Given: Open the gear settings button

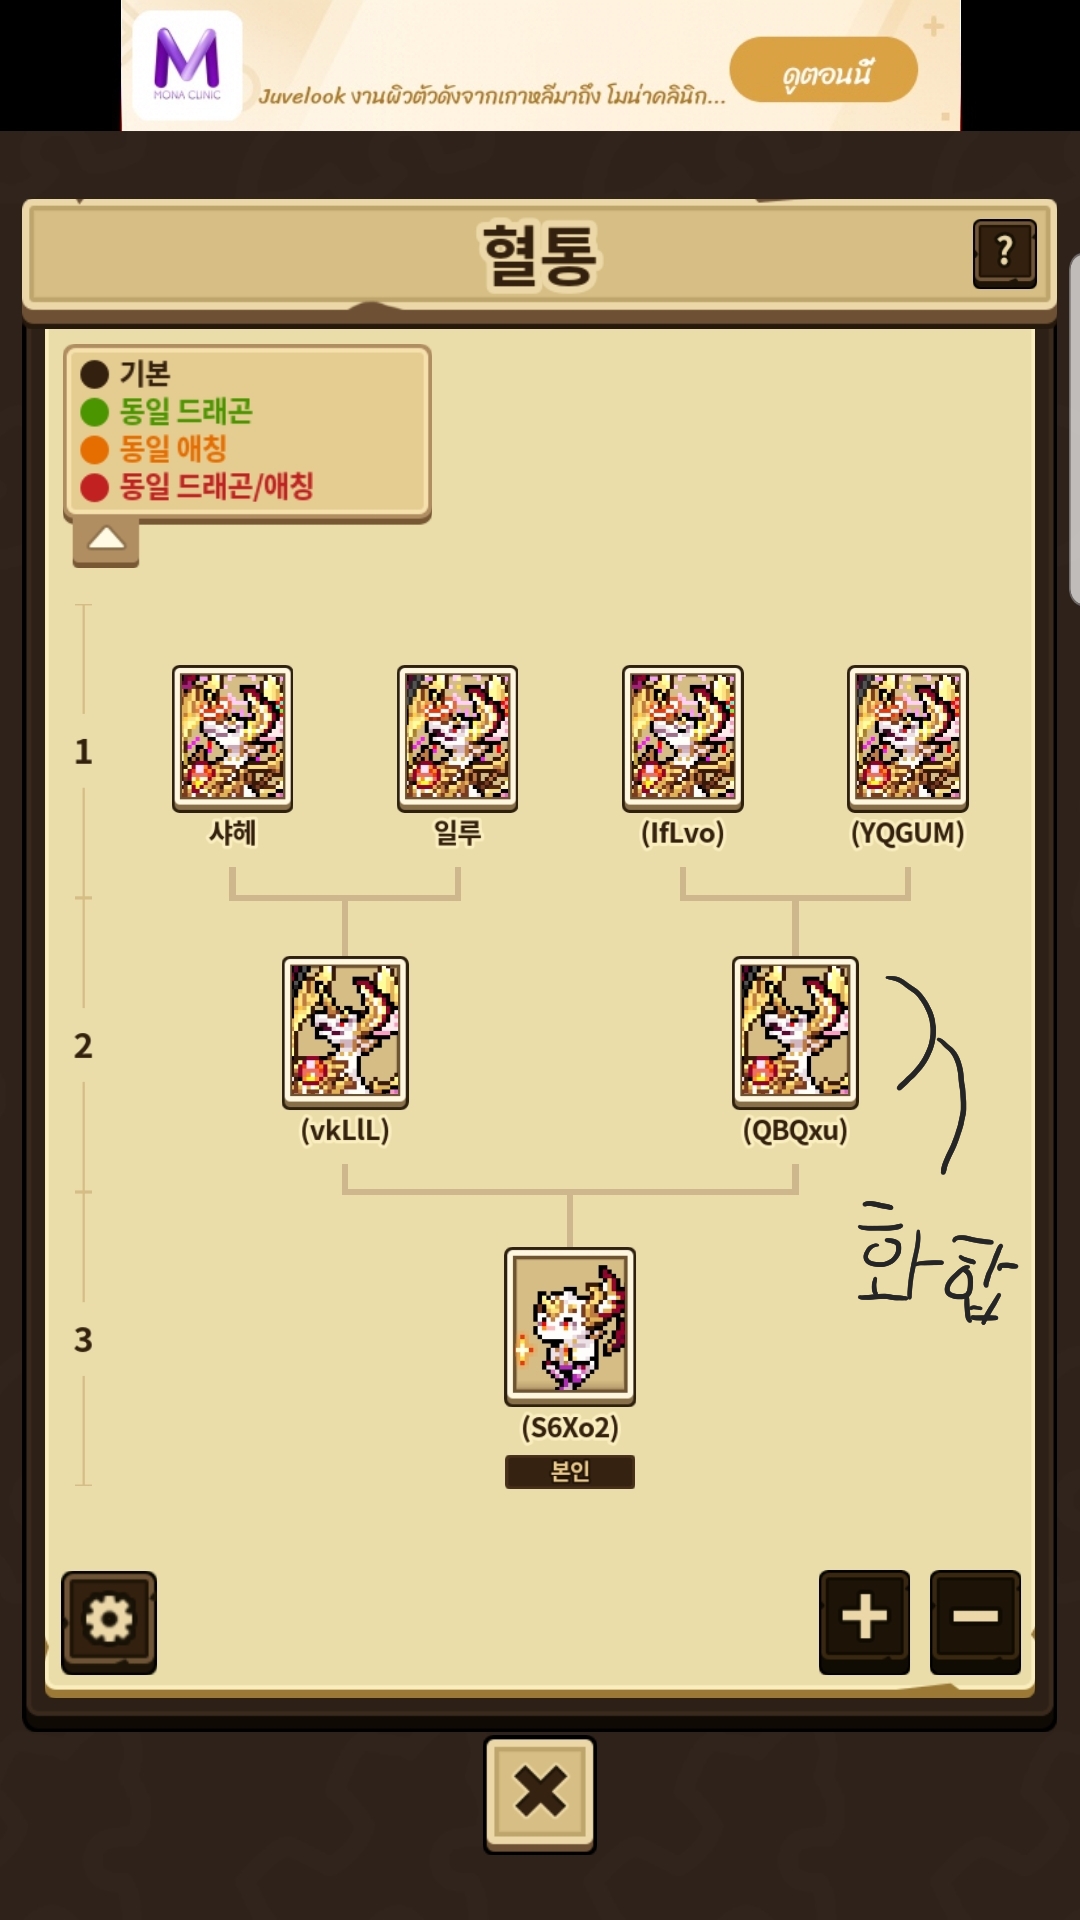Looking at the screenshot, I should tap(109, 1621).
